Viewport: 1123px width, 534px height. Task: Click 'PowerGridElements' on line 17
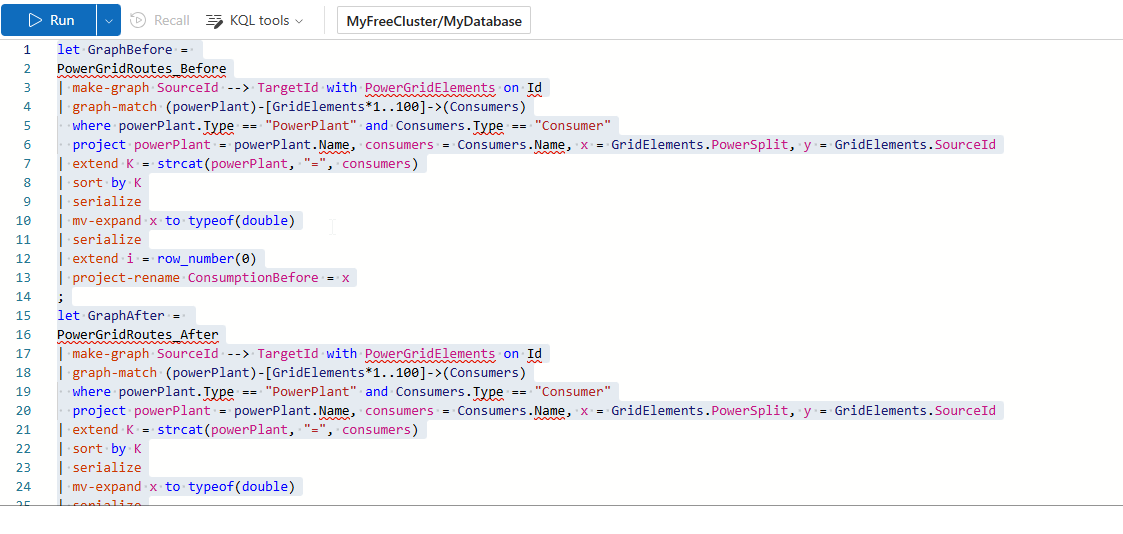(x=430, y=354)
